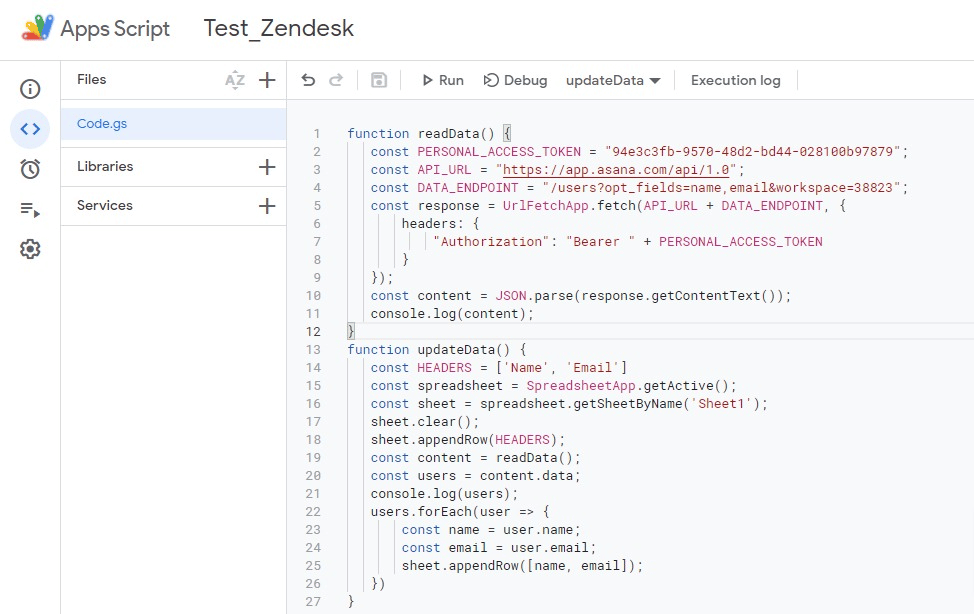This screenshot has width=974, height=614.
Task: Click DATA_ENDPOINT declaration on line 4
Action: pyautogui.click(x=467, y=188)
